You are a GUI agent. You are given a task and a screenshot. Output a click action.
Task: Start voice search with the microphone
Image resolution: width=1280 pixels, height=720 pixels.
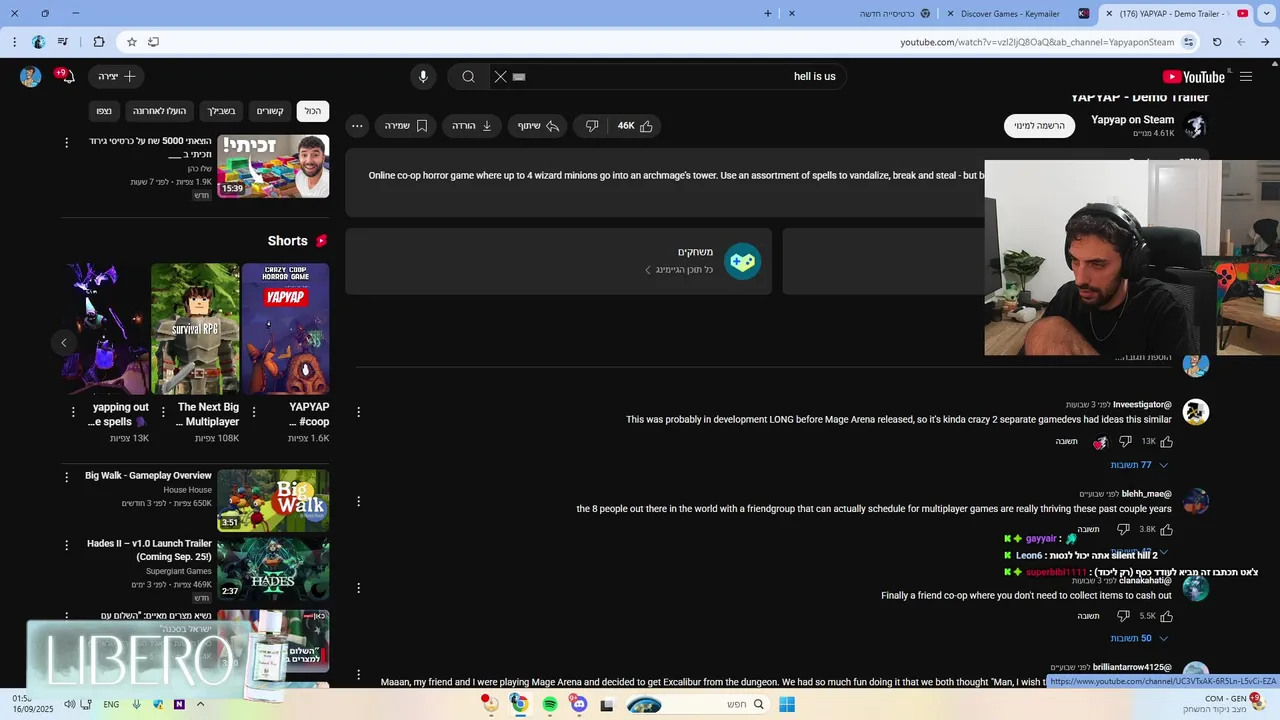tap(423, 77)
